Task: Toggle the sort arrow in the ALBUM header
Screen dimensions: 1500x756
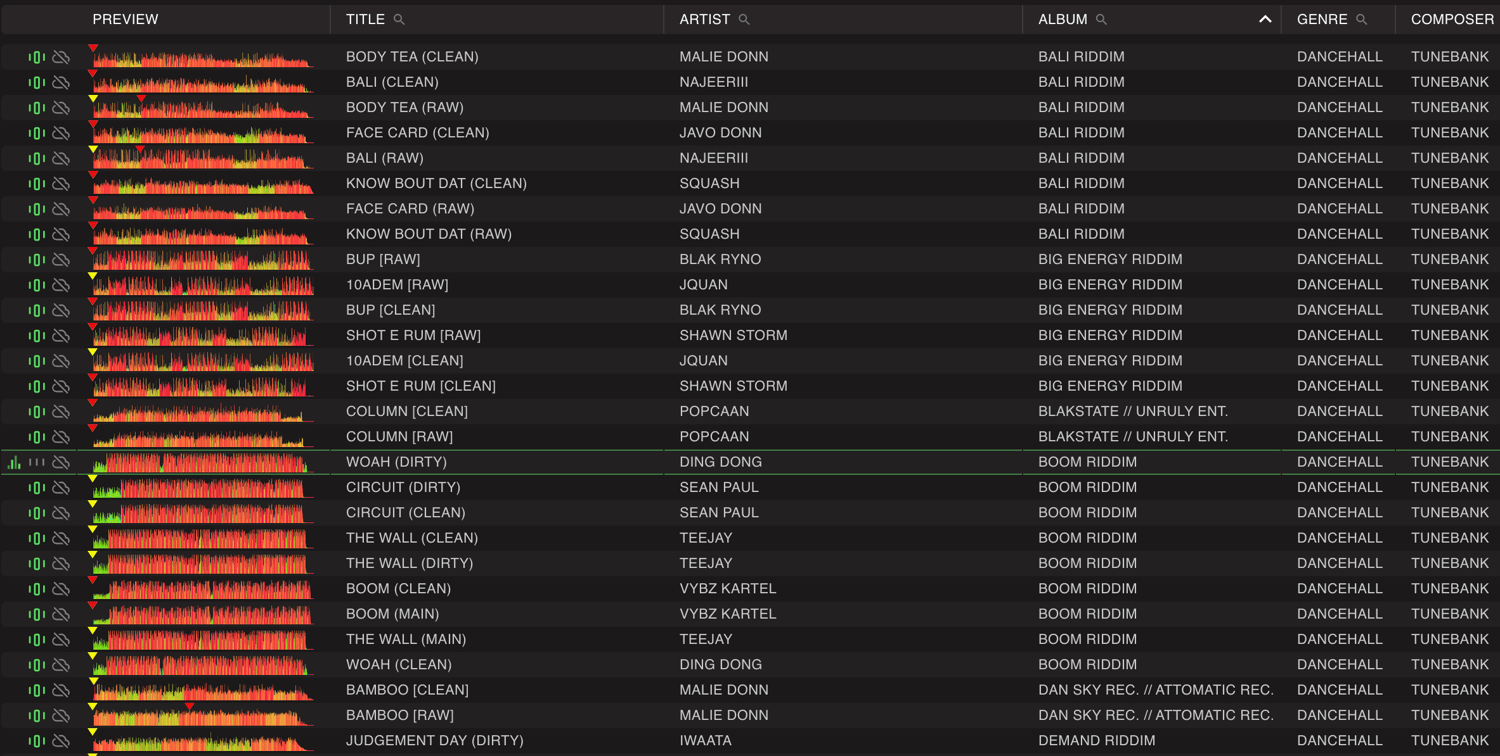Action: pyautogui.click(x=1265, y=20)
